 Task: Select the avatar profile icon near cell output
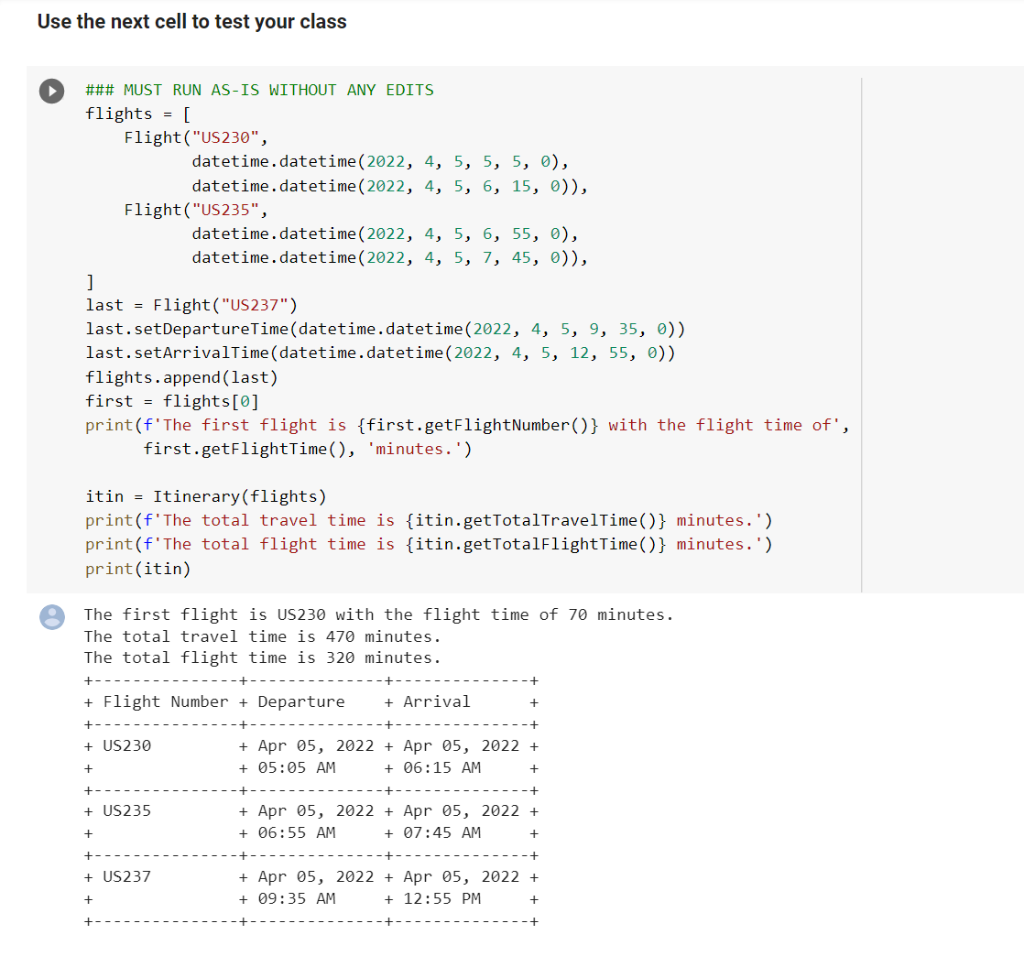[51, 617]
